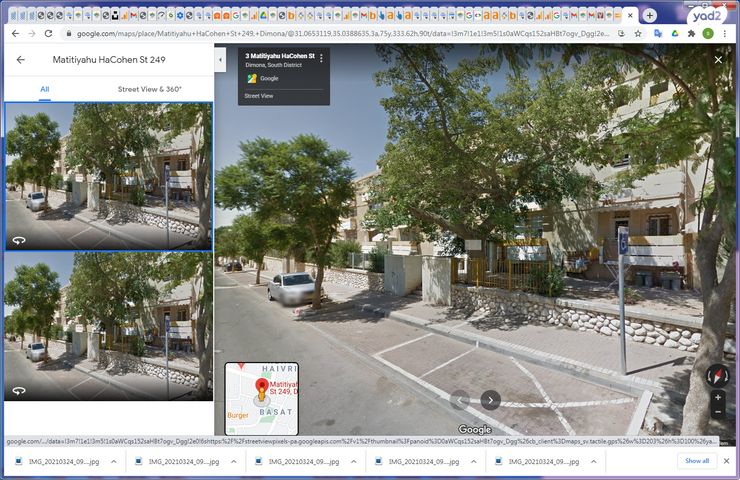Open a new browser tab
This screenshot has width=740, height=480.
point(650,15)
